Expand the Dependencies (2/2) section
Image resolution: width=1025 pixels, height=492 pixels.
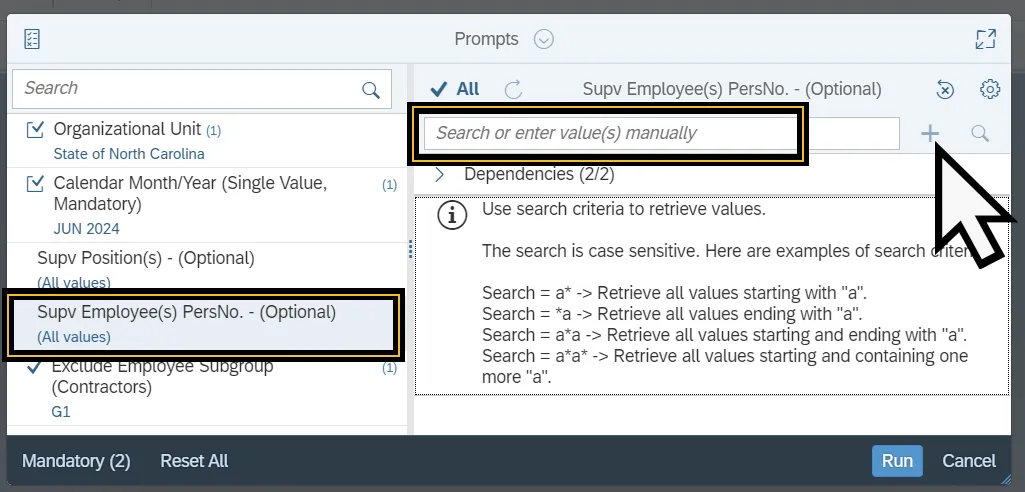click(439, 175)
